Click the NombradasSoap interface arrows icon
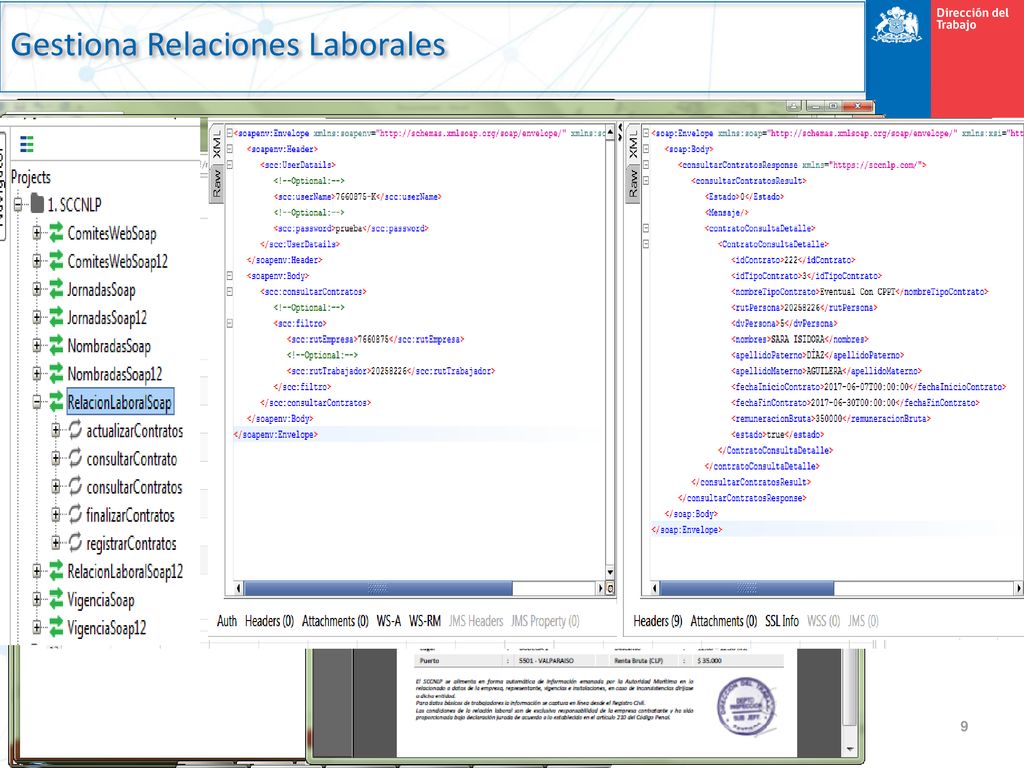This screenshot has height=768, width=1024. [57, 345]
